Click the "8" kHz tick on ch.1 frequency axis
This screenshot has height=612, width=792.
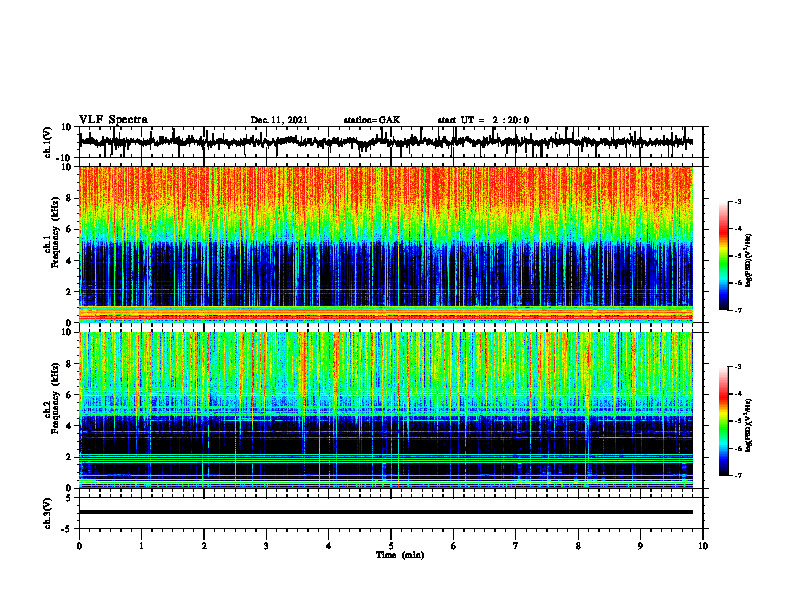pyautogui.click(x=69, y=198)
